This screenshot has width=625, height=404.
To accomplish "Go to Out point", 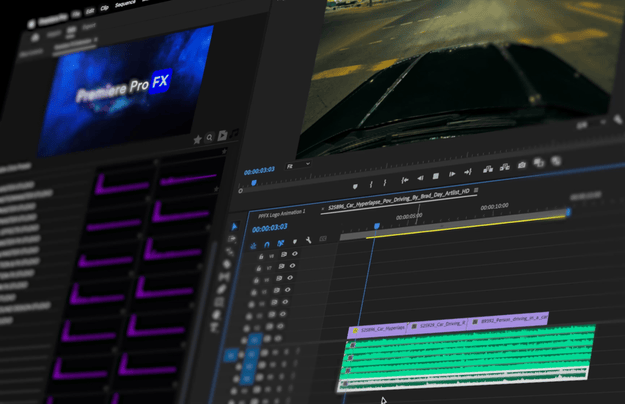I will 468,172.
